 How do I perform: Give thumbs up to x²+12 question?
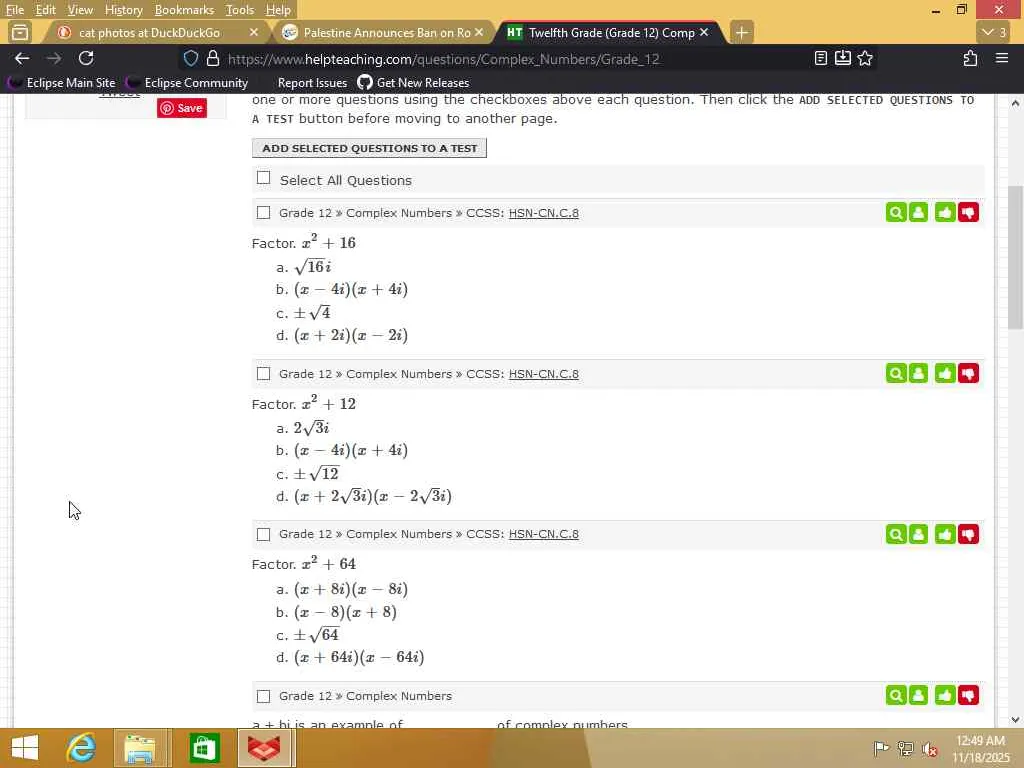point(945,374)
